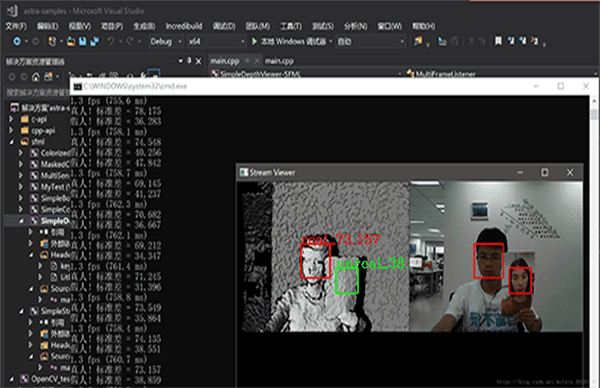Click the navigate backward toolbar icon
The image size is (600, 388).
pyautogui.click(x=17, y=41)
